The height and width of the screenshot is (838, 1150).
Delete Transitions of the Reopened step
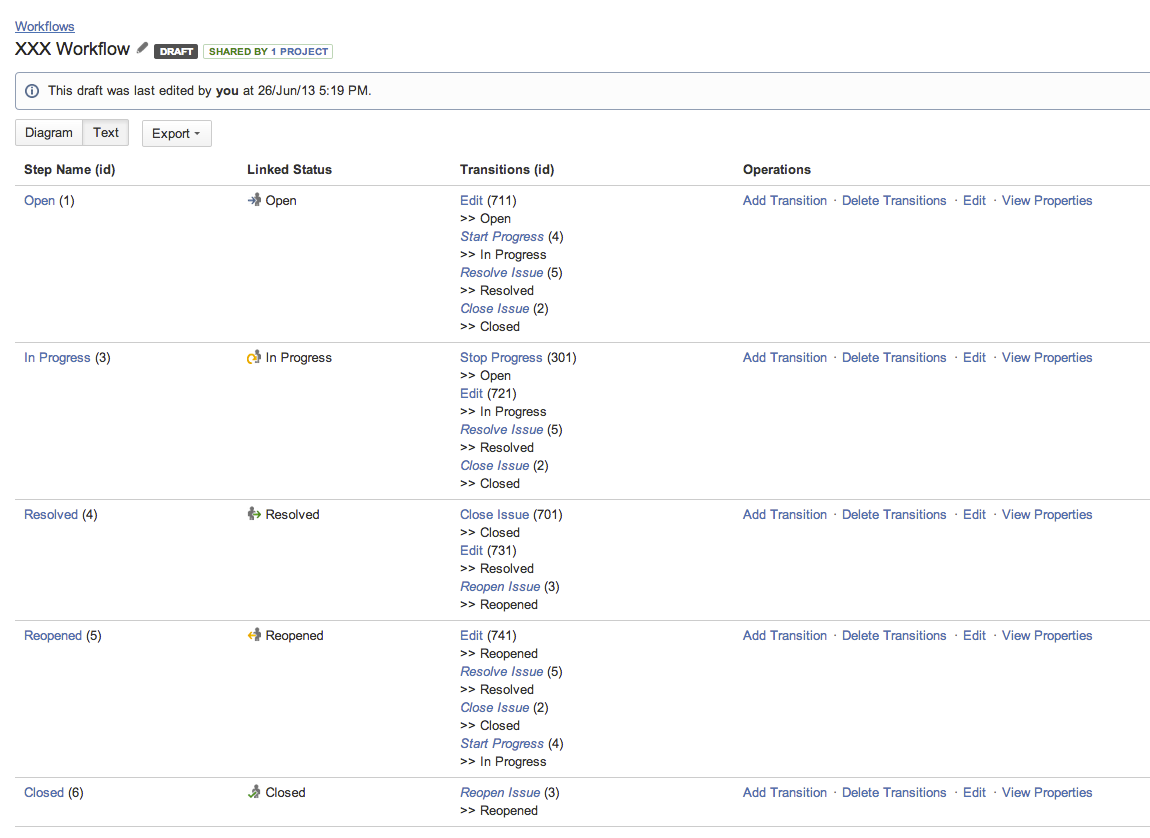coord(894,635)
